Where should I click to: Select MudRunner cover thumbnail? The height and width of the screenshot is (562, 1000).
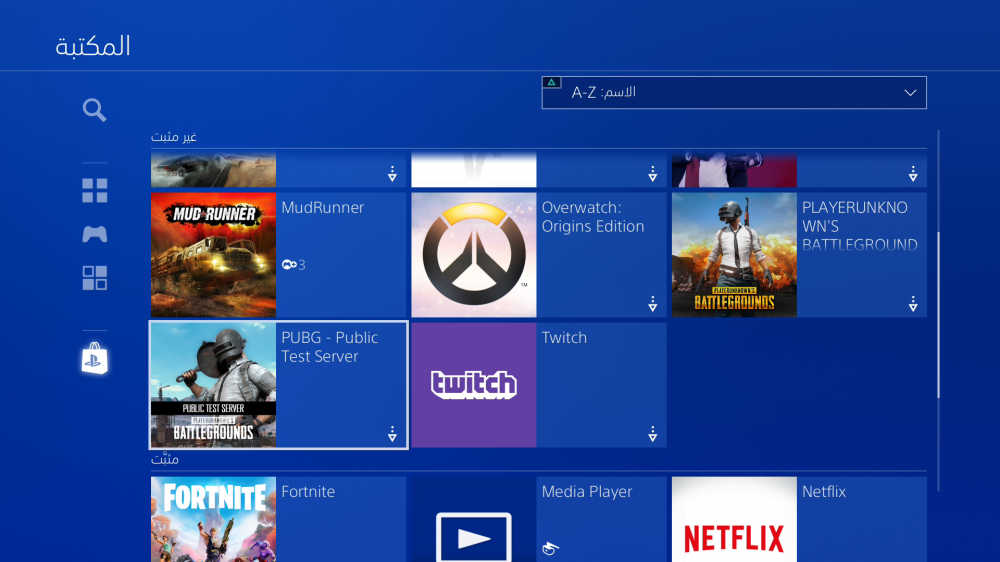[x=214, y=255]
